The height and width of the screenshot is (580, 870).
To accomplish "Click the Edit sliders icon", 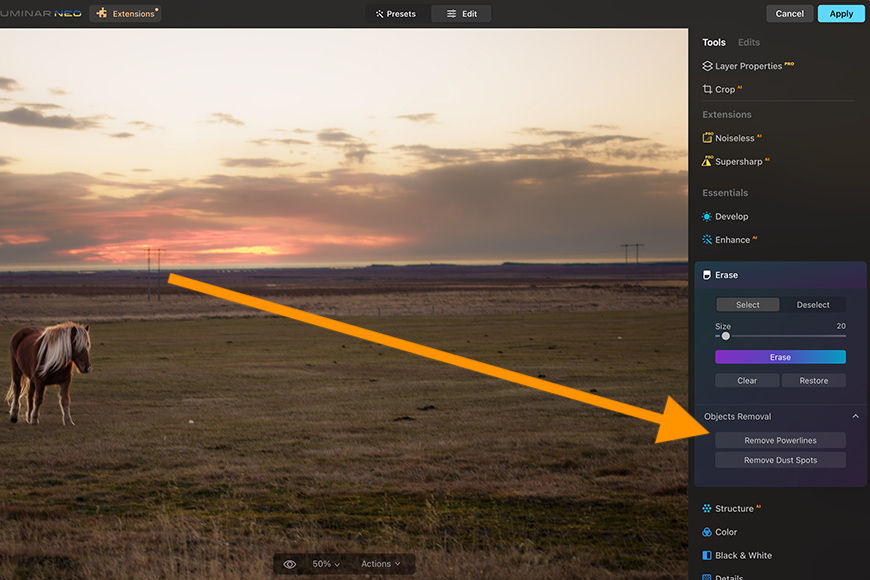I will pos(452,14).
